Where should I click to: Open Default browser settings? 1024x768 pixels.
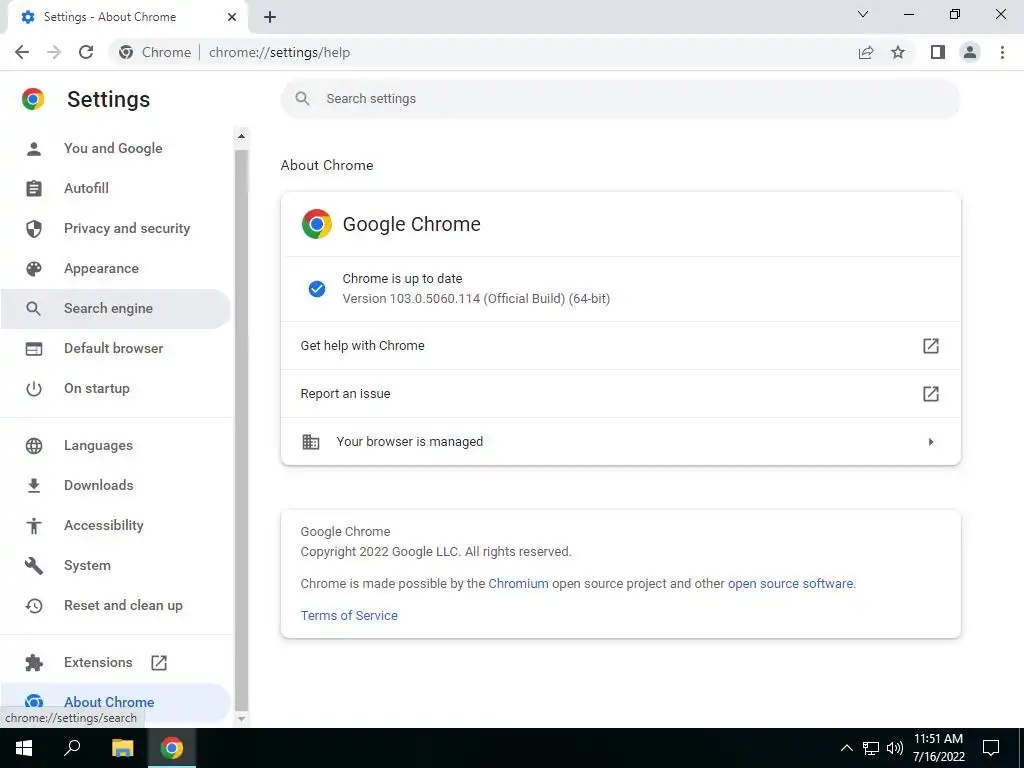click(116, 348)
